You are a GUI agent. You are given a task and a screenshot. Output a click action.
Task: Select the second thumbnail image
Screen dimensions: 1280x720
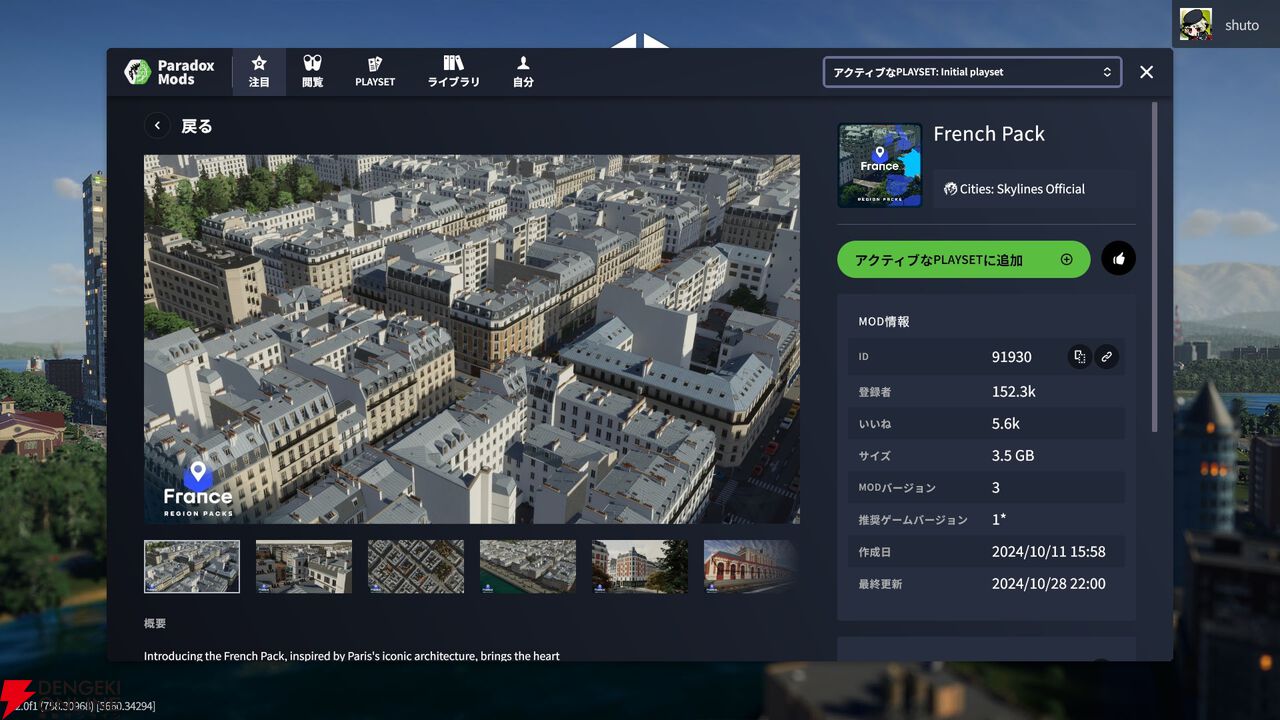pyautogui.click(x=304, y=566)
